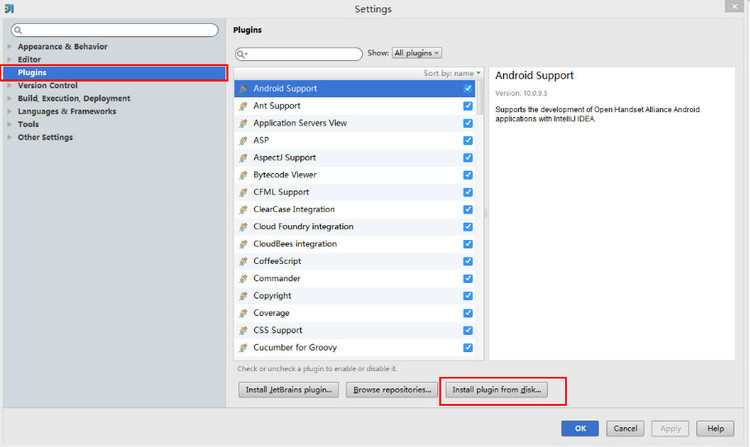The width and height of the screenshot is (750, 447).
Task: Open the Sort by name dropdown
Action: pos(452,73)
